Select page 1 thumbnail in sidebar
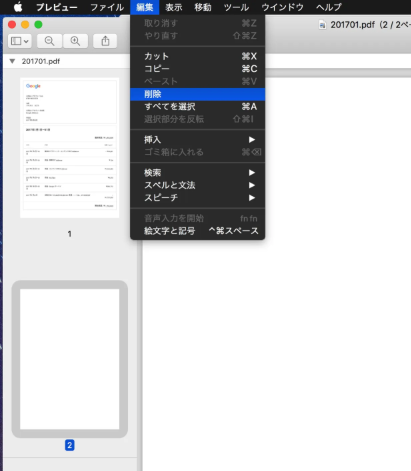The image size is (411, 471). click(x=70, y=148)
